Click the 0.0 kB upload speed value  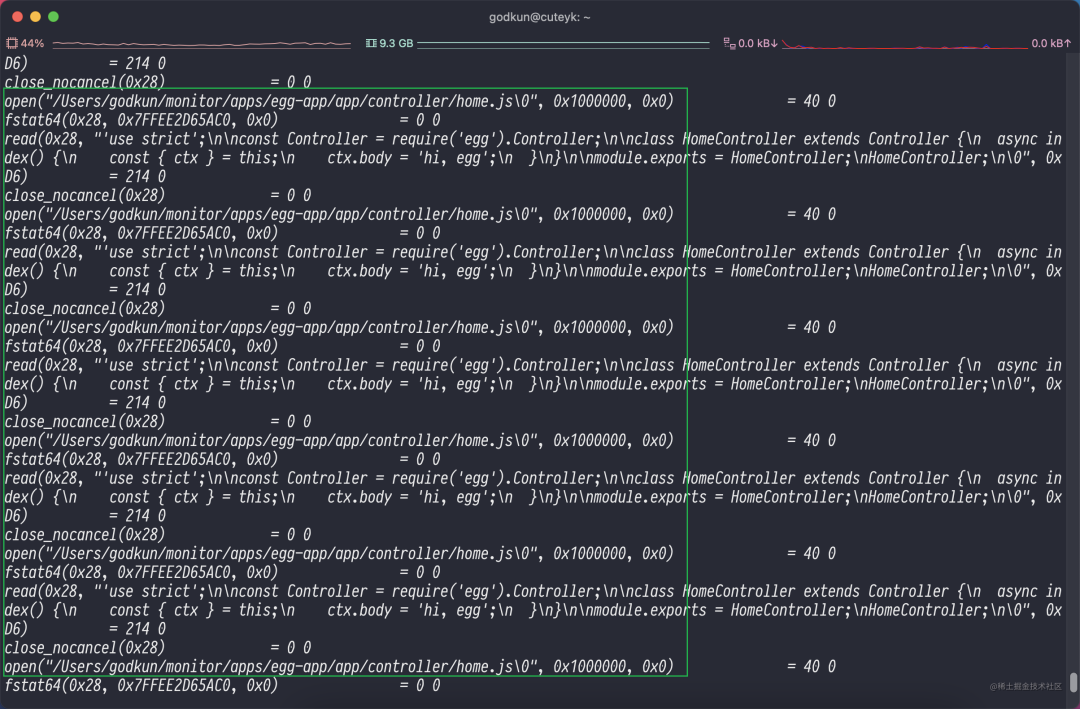(1051, 43)
